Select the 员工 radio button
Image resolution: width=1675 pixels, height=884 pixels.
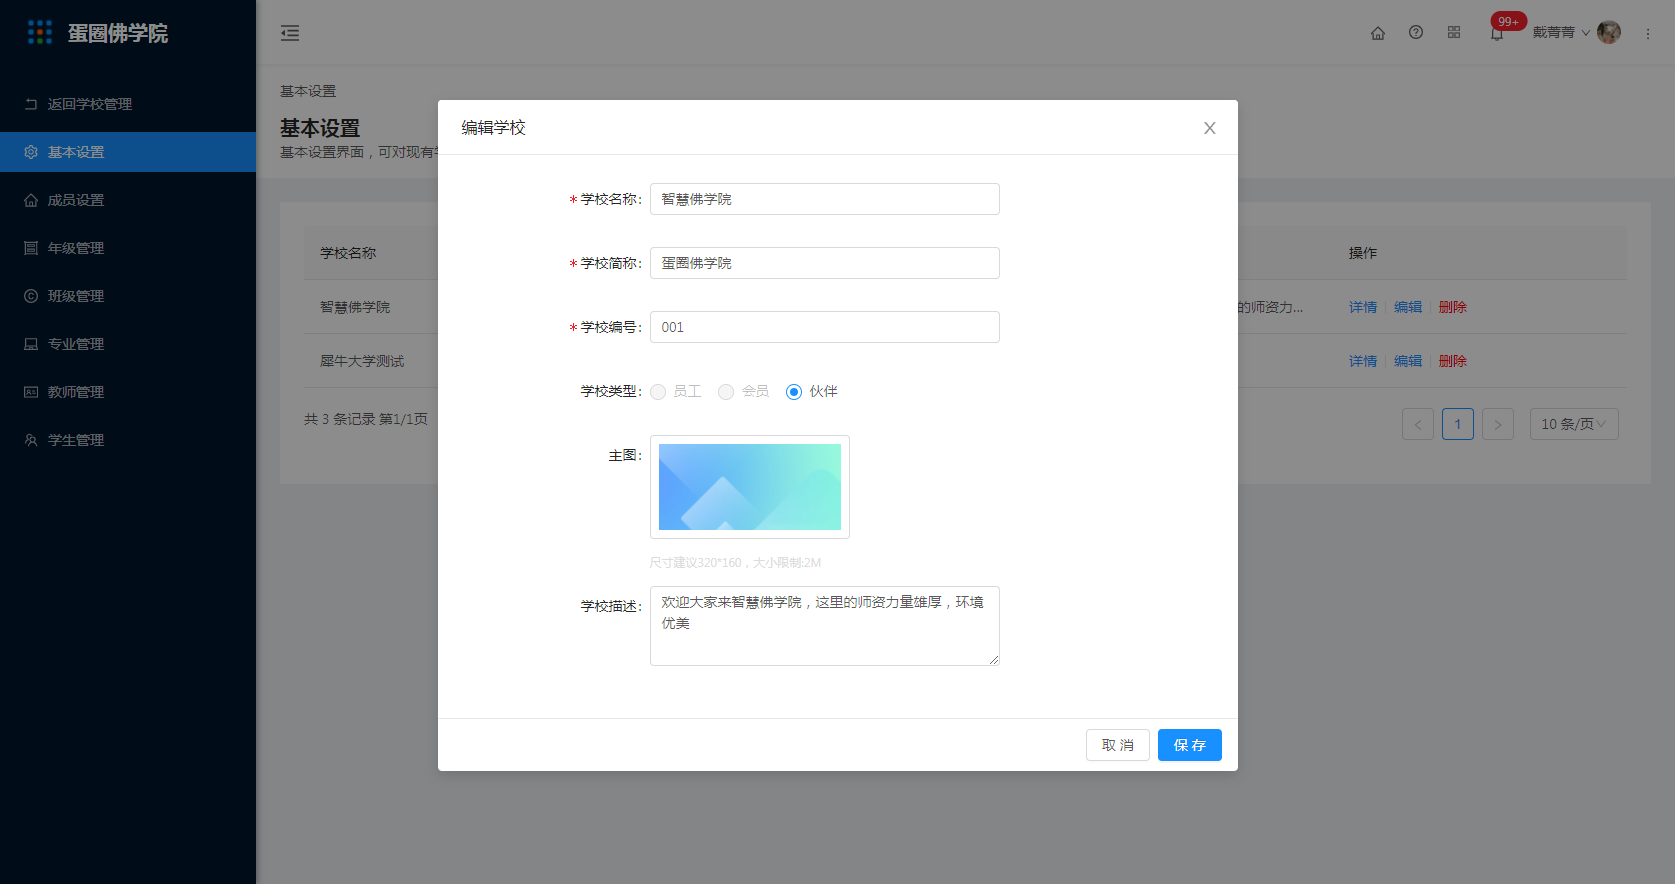point(658,392)
